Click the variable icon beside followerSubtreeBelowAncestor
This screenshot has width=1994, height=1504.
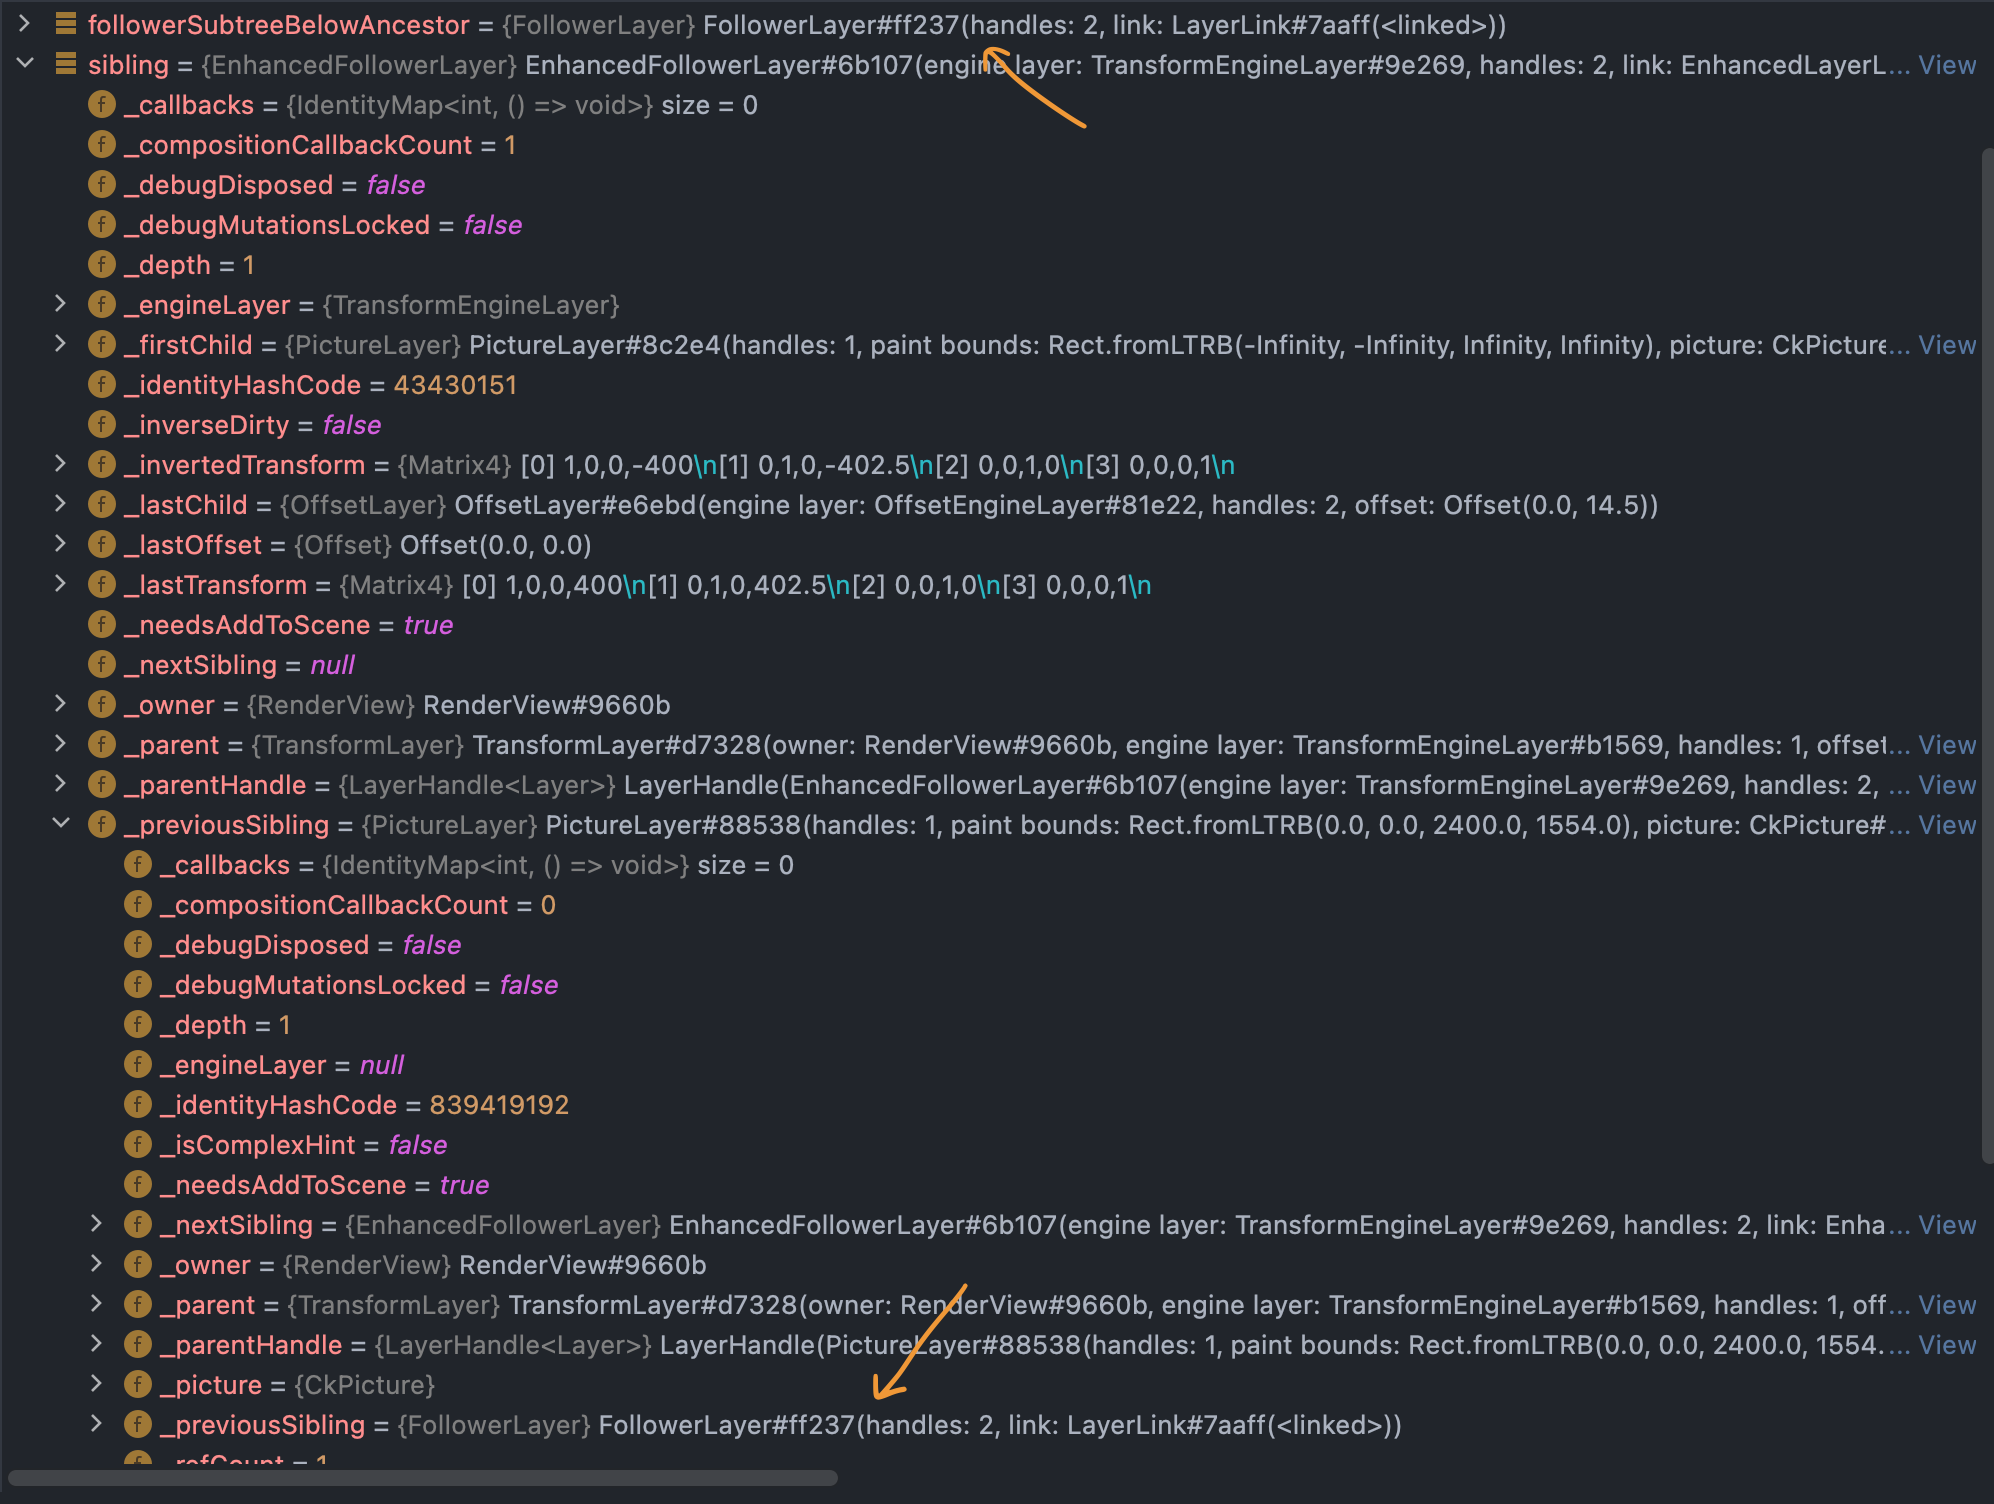coord(64,24)
